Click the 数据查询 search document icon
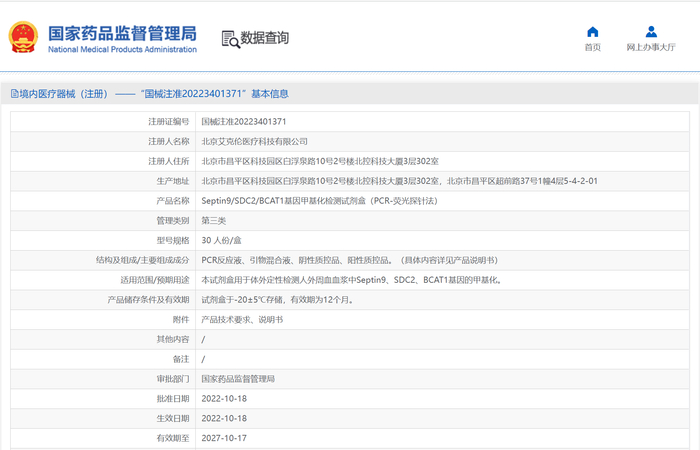 230,39
